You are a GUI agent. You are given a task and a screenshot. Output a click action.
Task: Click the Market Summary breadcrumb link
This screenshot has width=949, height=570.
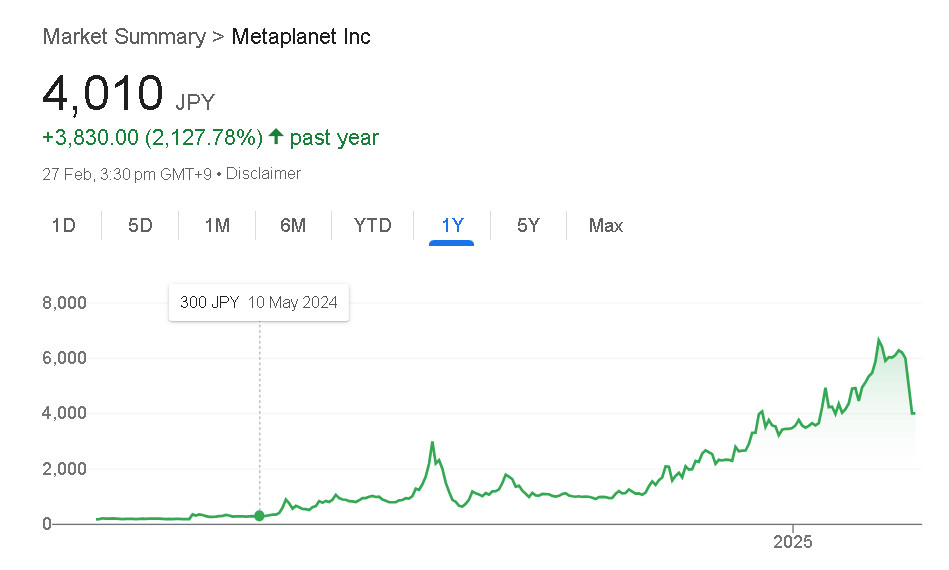coord(123,37)
